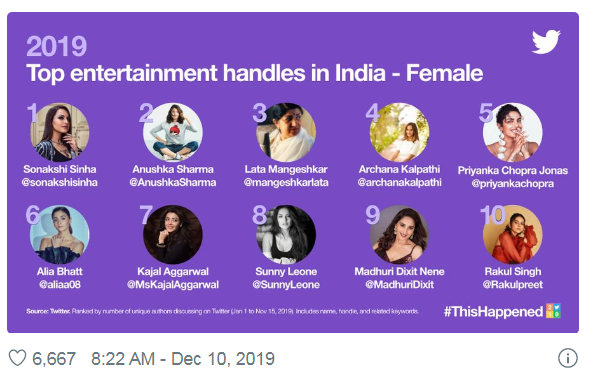Click the Source: Twitter footnote text
The height and width of the screenshot is (375, 593).
click(x=222, y=311)
